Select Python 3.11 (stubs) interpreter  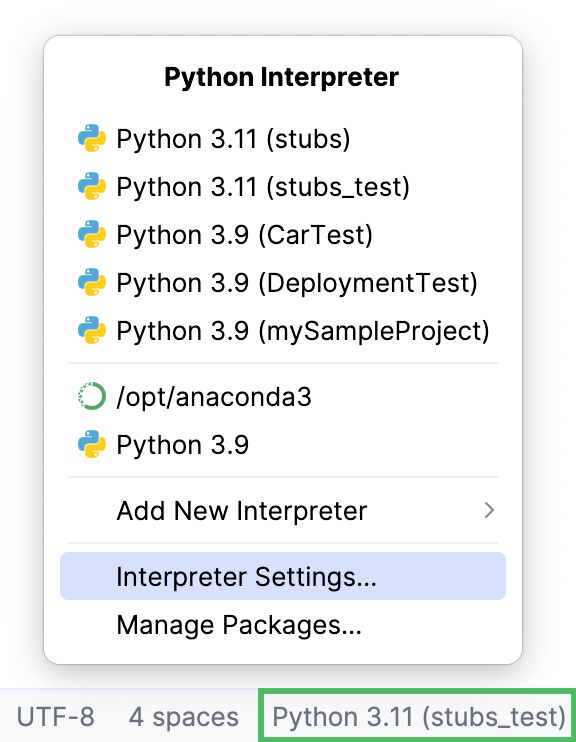[283, 138]
